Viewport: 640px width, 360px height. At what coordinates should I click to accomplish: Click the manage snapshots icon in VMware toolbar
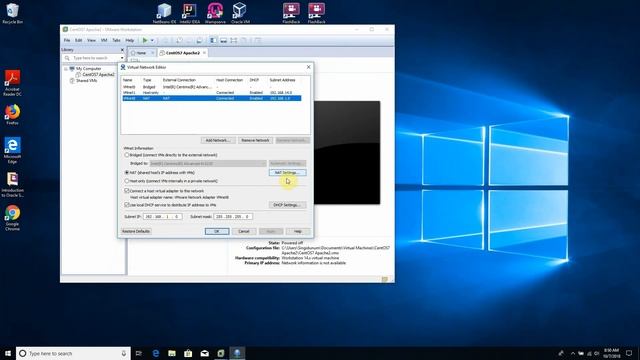click(x=199, y=40)
